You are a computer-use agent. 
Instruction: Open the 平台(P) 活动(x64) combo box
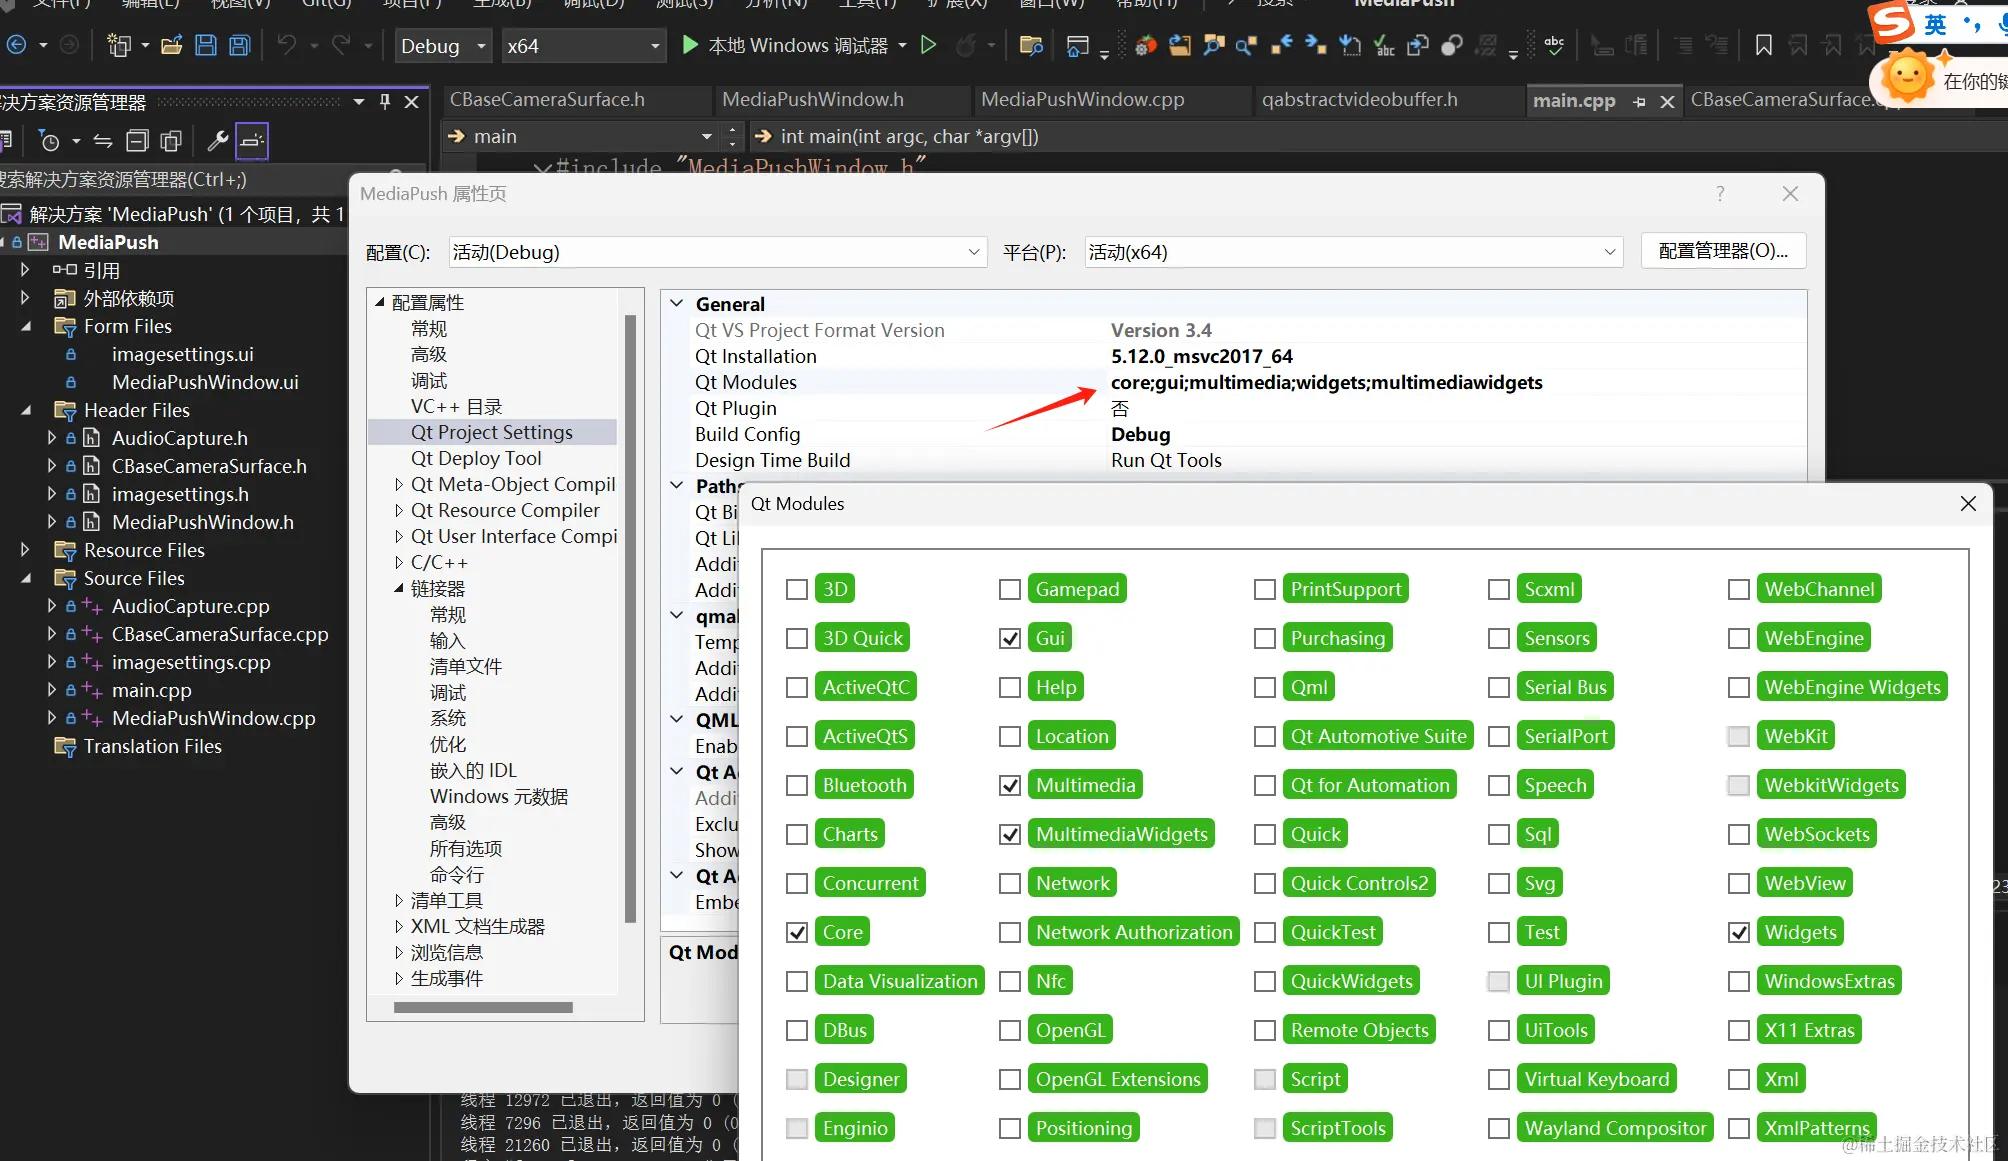(1353, 252)
